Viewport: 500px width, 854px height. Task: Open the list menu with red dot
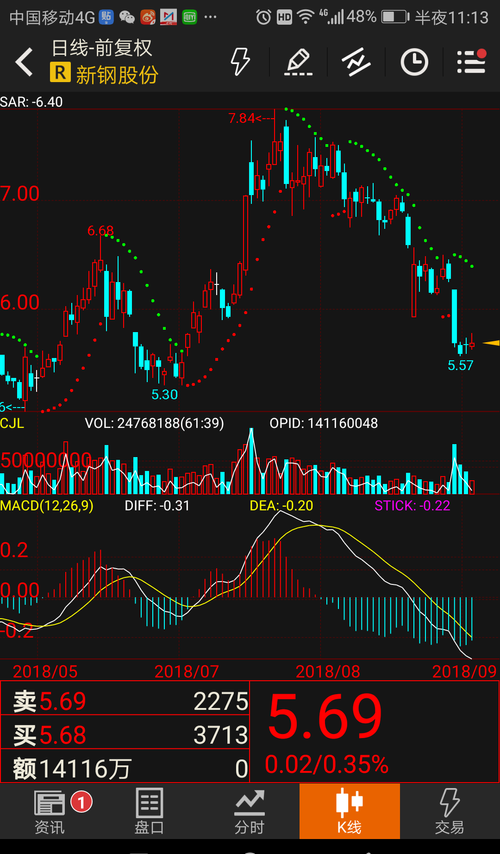pos(472,61)
